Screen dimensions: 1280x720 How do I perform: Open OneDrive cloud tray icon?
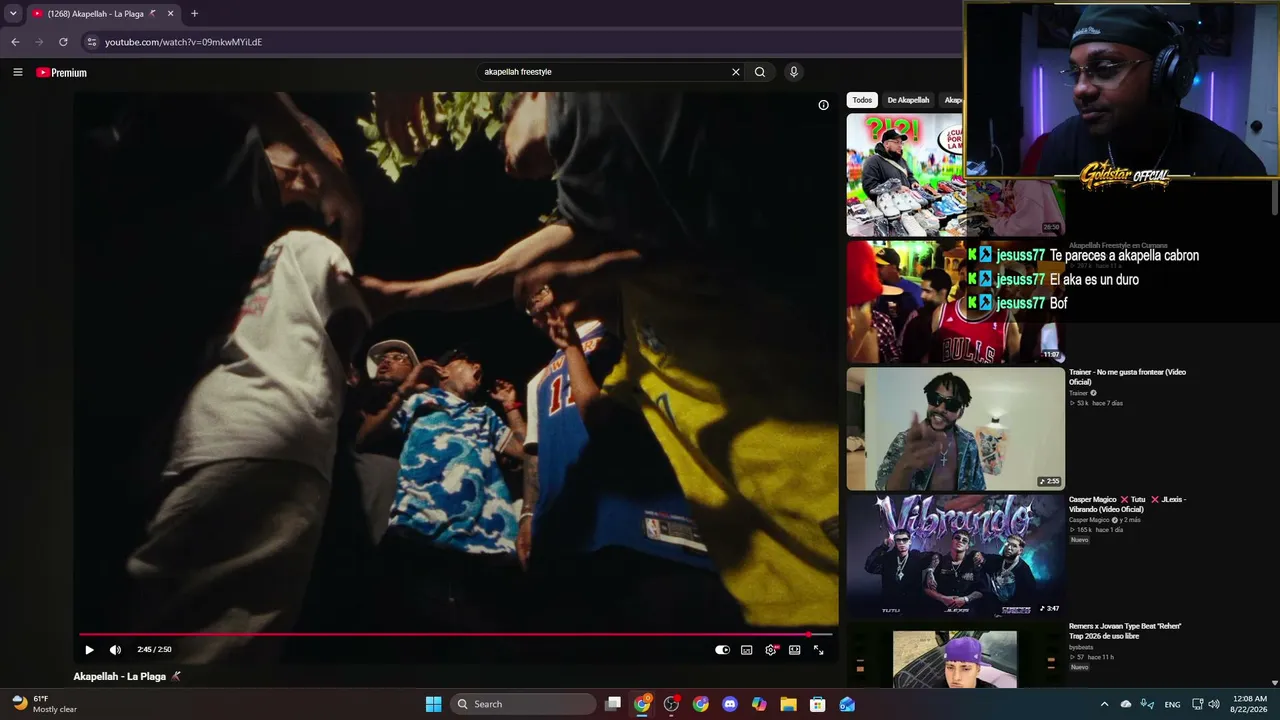point(1126,704)
